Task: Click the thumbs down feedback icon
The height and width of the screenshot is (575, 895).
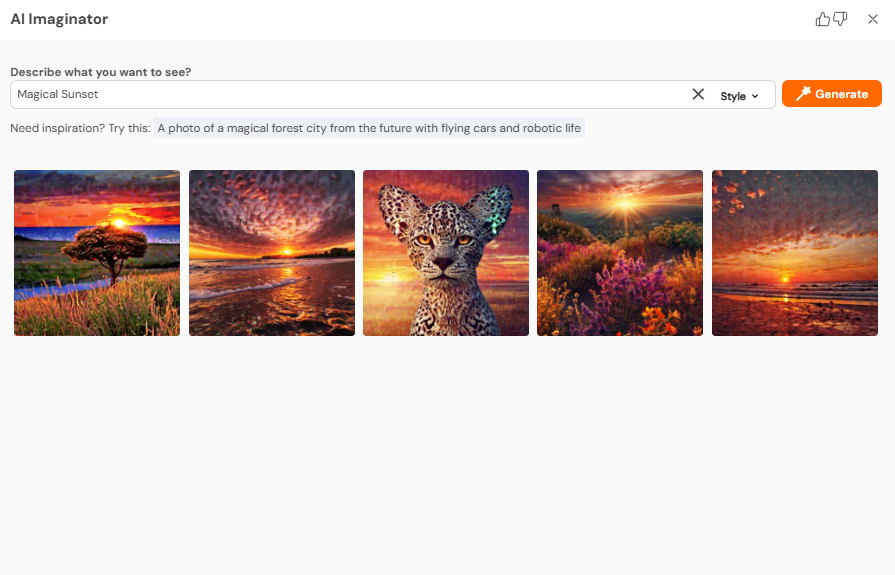Action: point(840,19)
